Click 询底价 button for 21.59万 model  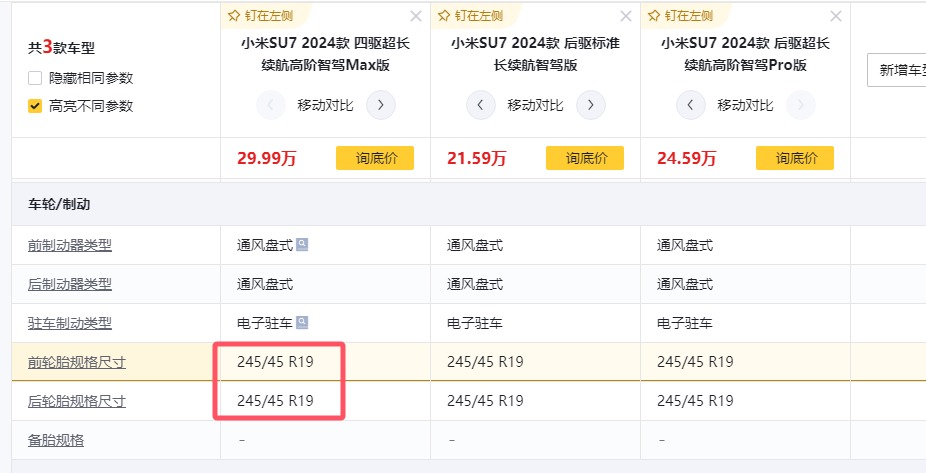pyautogui.click(x=584, y=158)
